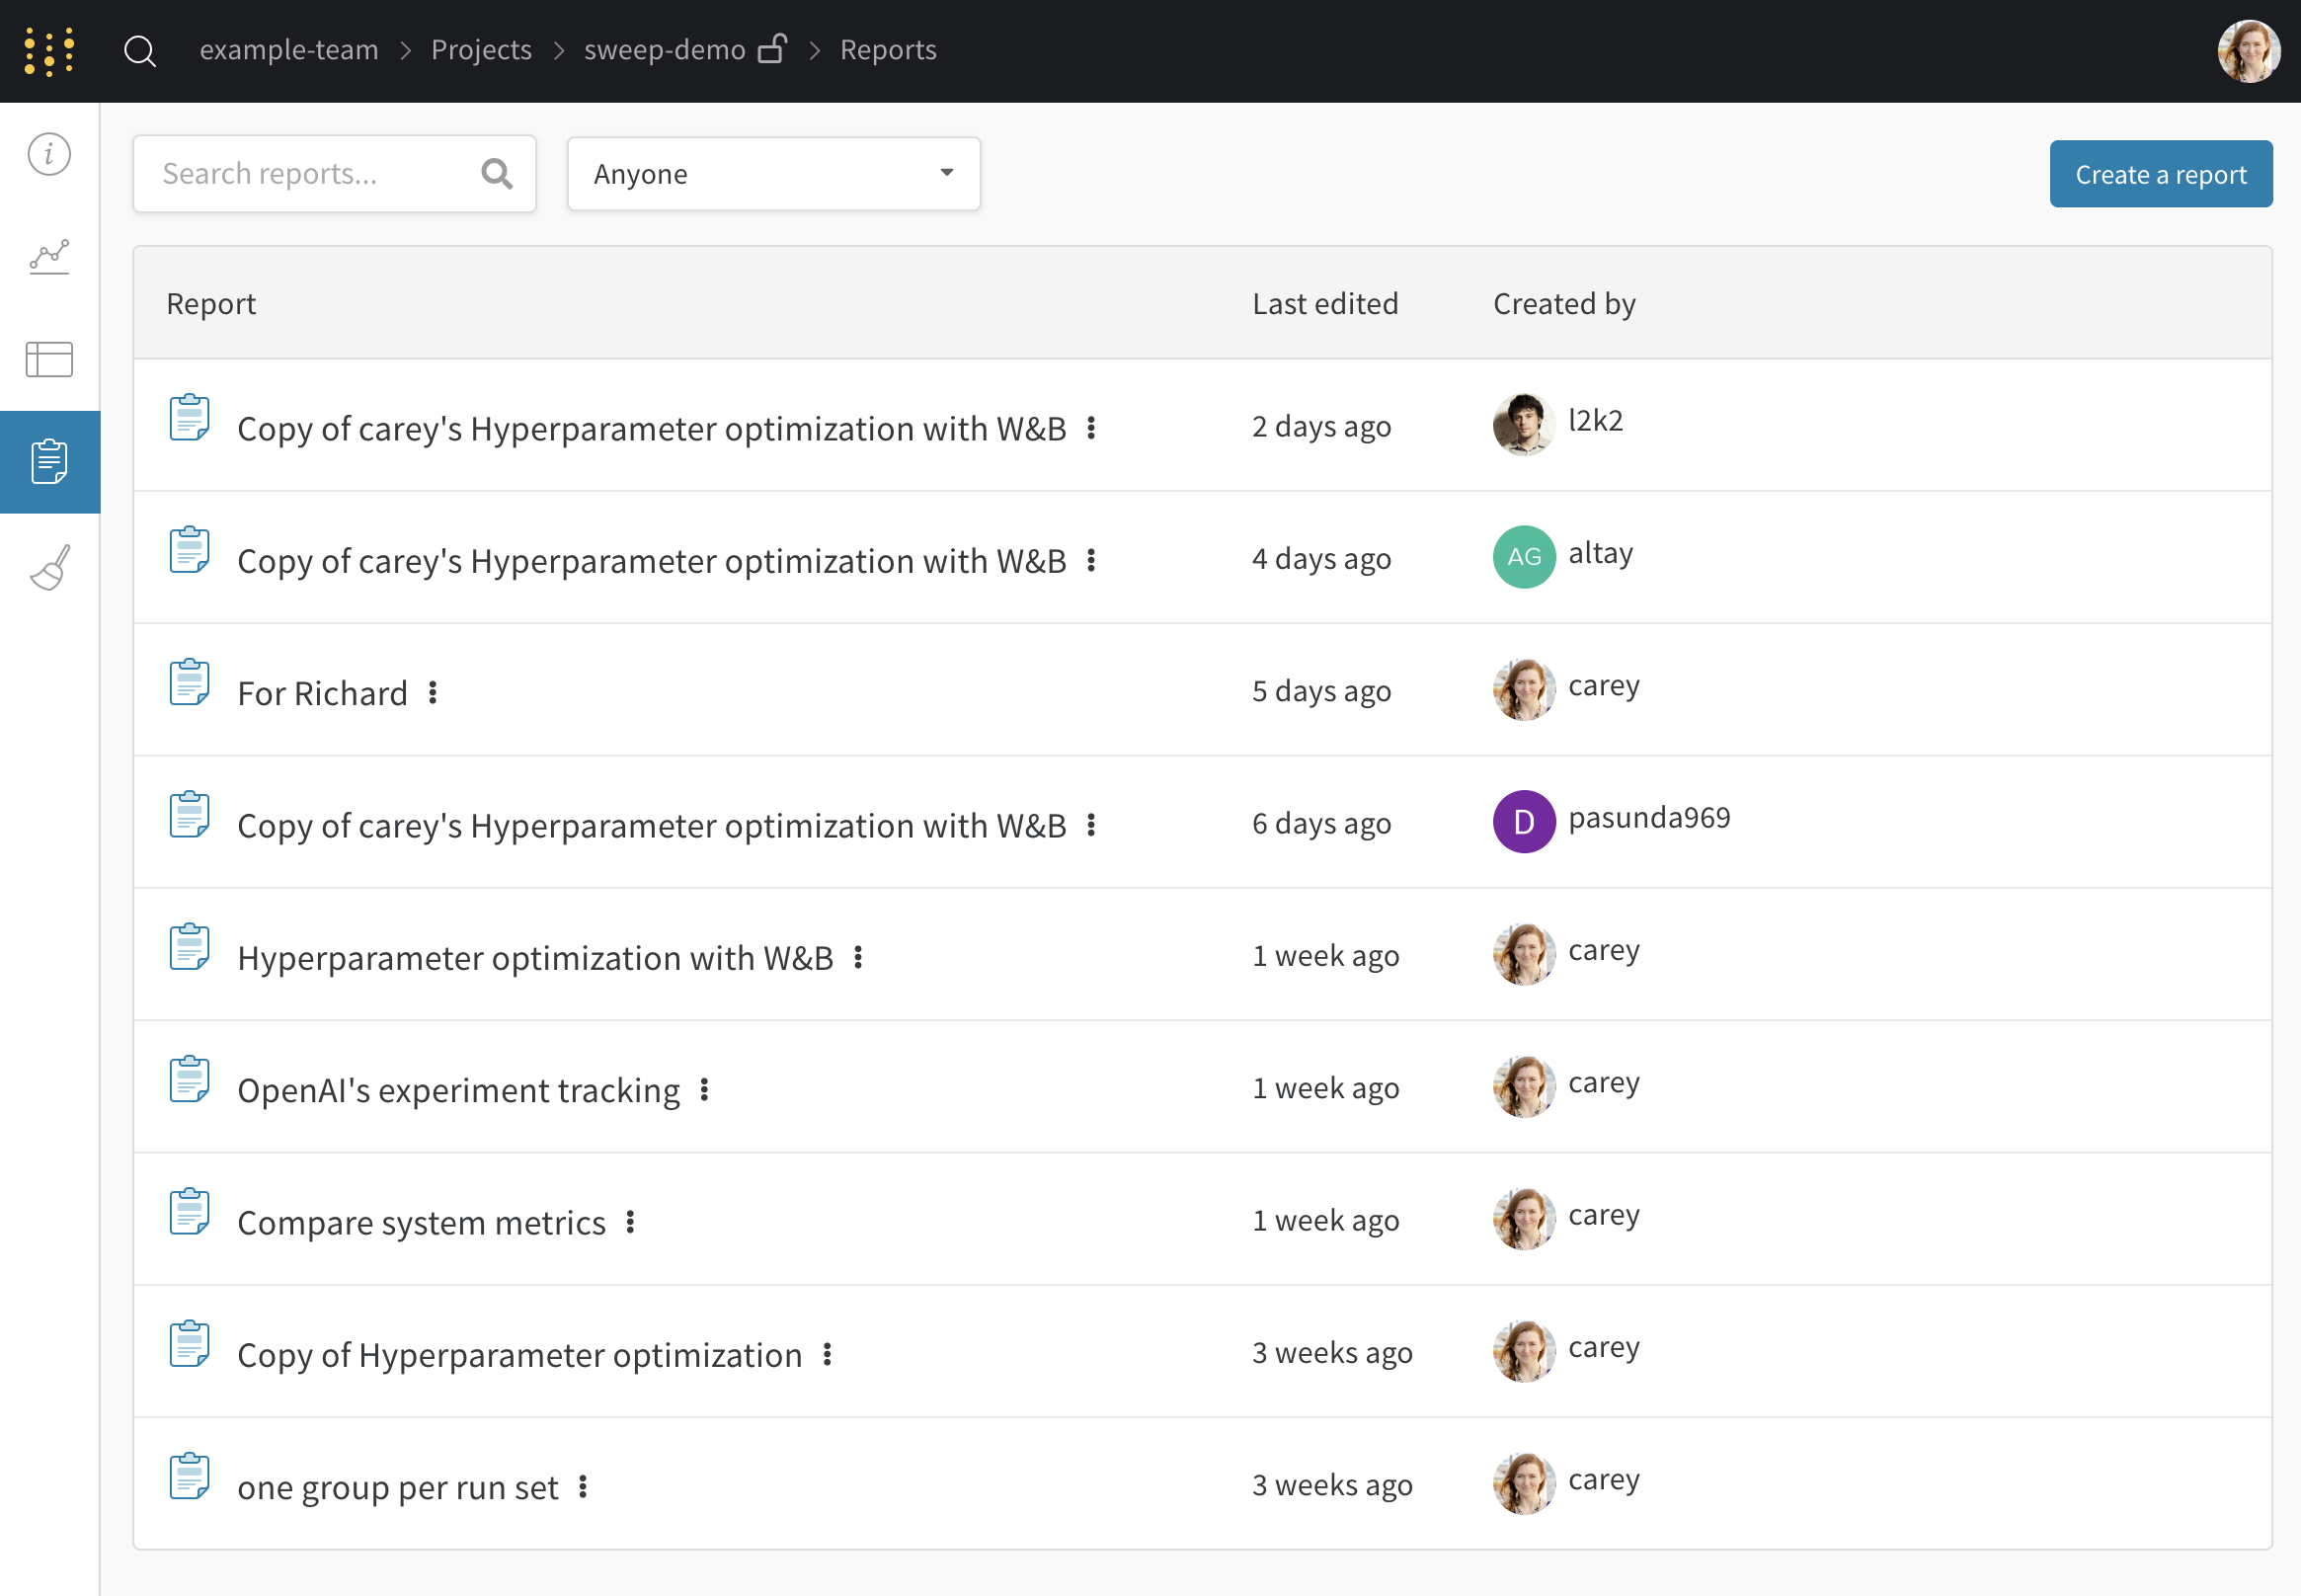Open options menu for one group per run set
The height and width of the screenshot is (1596, 2301).
(x=583, y=1486)
